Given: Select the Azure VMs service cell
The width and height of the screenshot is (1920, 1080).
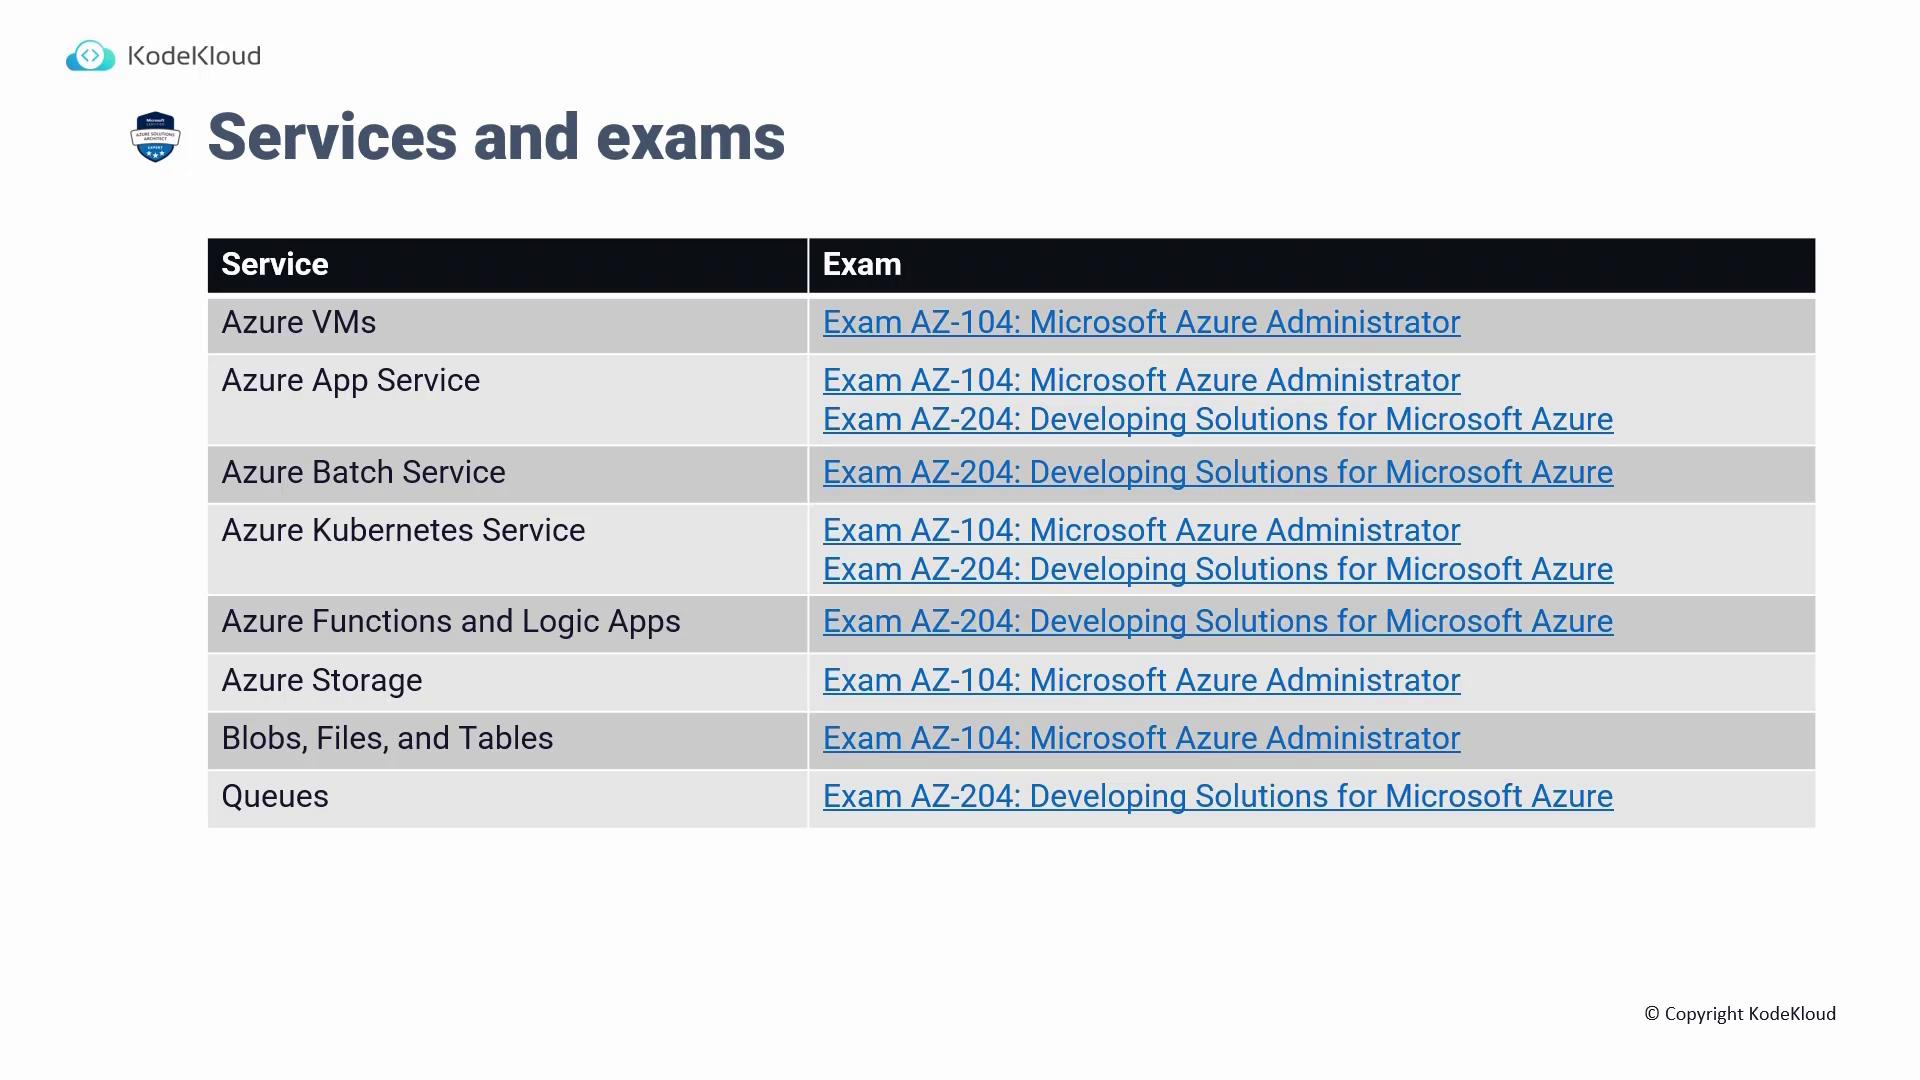Looking at the screenshot, I should tap(299, 322).
